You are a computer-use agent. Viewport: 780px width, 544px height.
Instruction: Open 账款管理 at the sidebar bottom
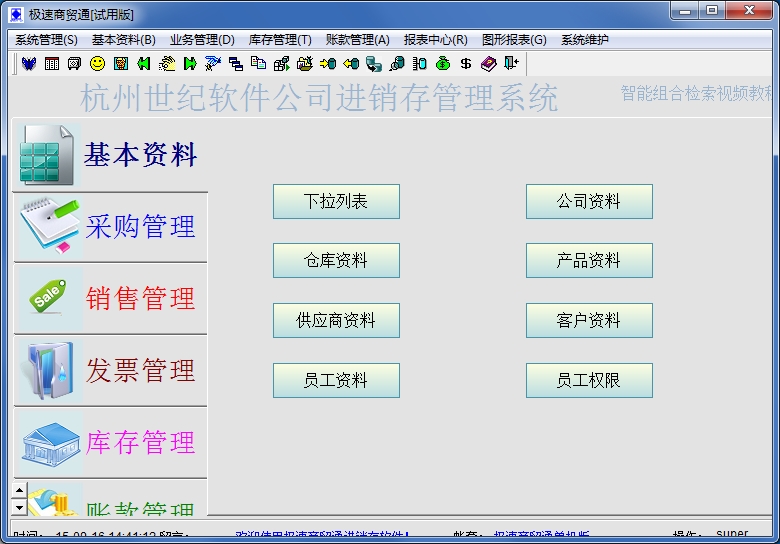click(117, 498)
